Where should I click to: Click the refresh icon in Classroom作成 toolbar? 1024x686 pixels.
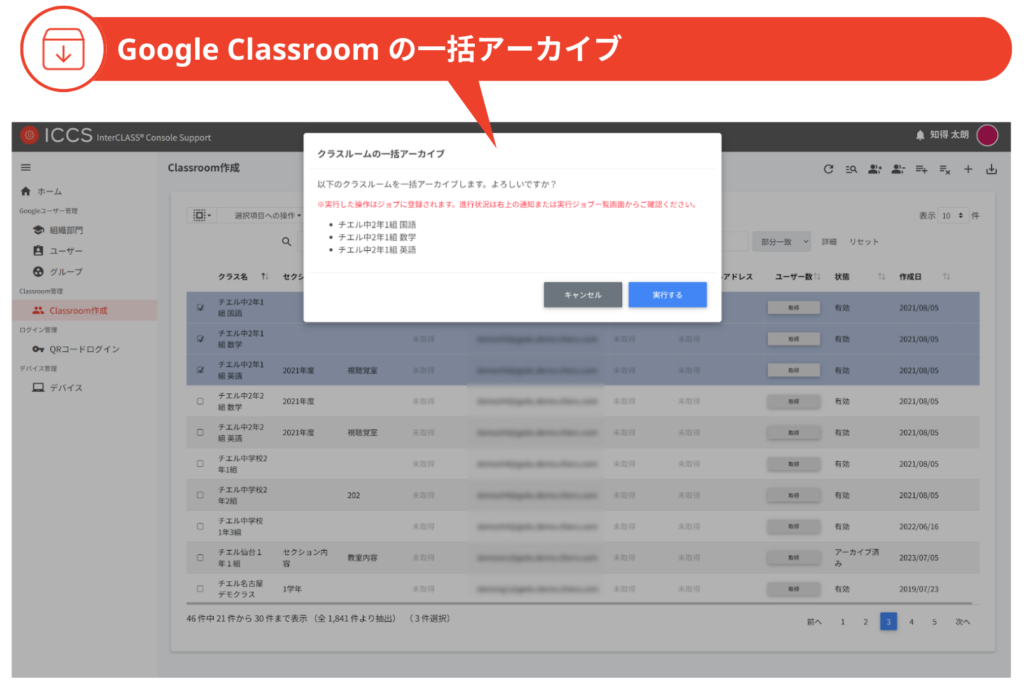828,169
